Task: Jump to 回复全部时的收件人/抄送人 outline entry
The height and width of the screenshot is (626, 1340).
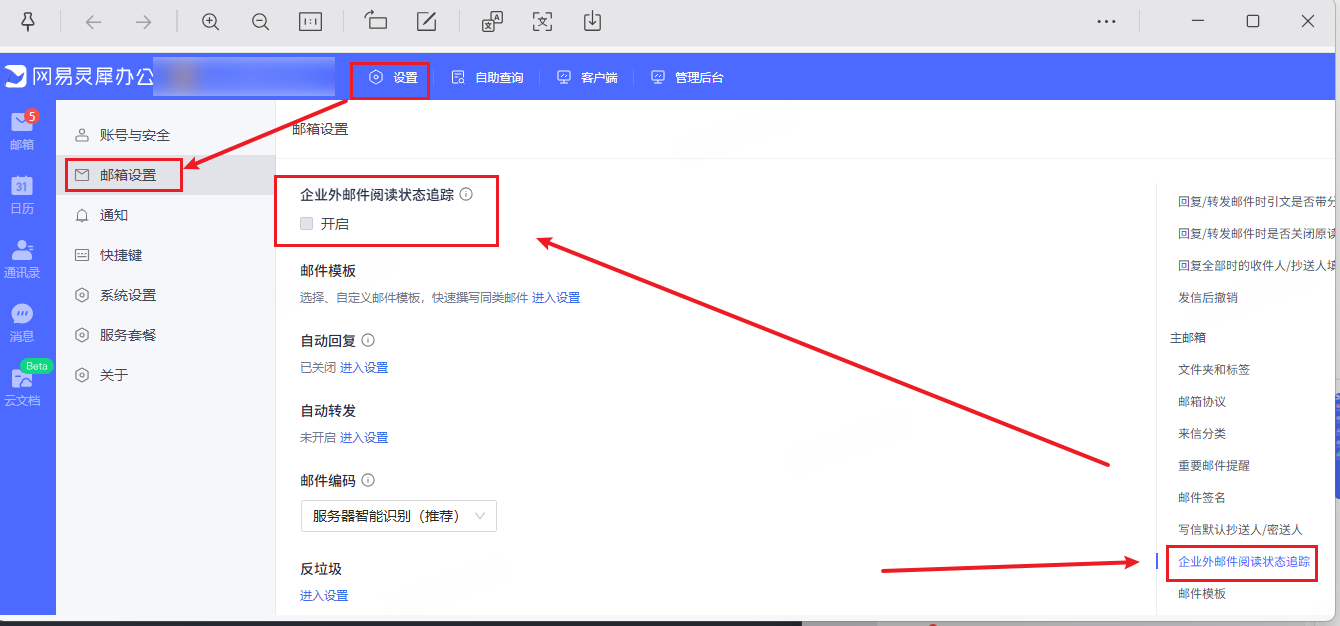Action: click(1258, 266)
